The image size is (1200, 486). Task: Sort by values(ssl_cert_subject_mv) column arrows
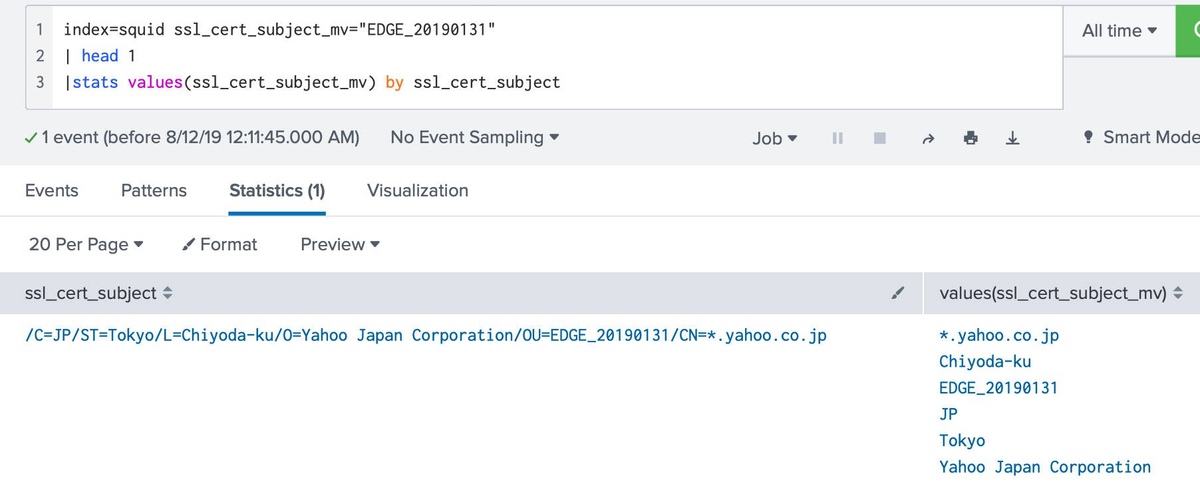(x=1177, y=293)
